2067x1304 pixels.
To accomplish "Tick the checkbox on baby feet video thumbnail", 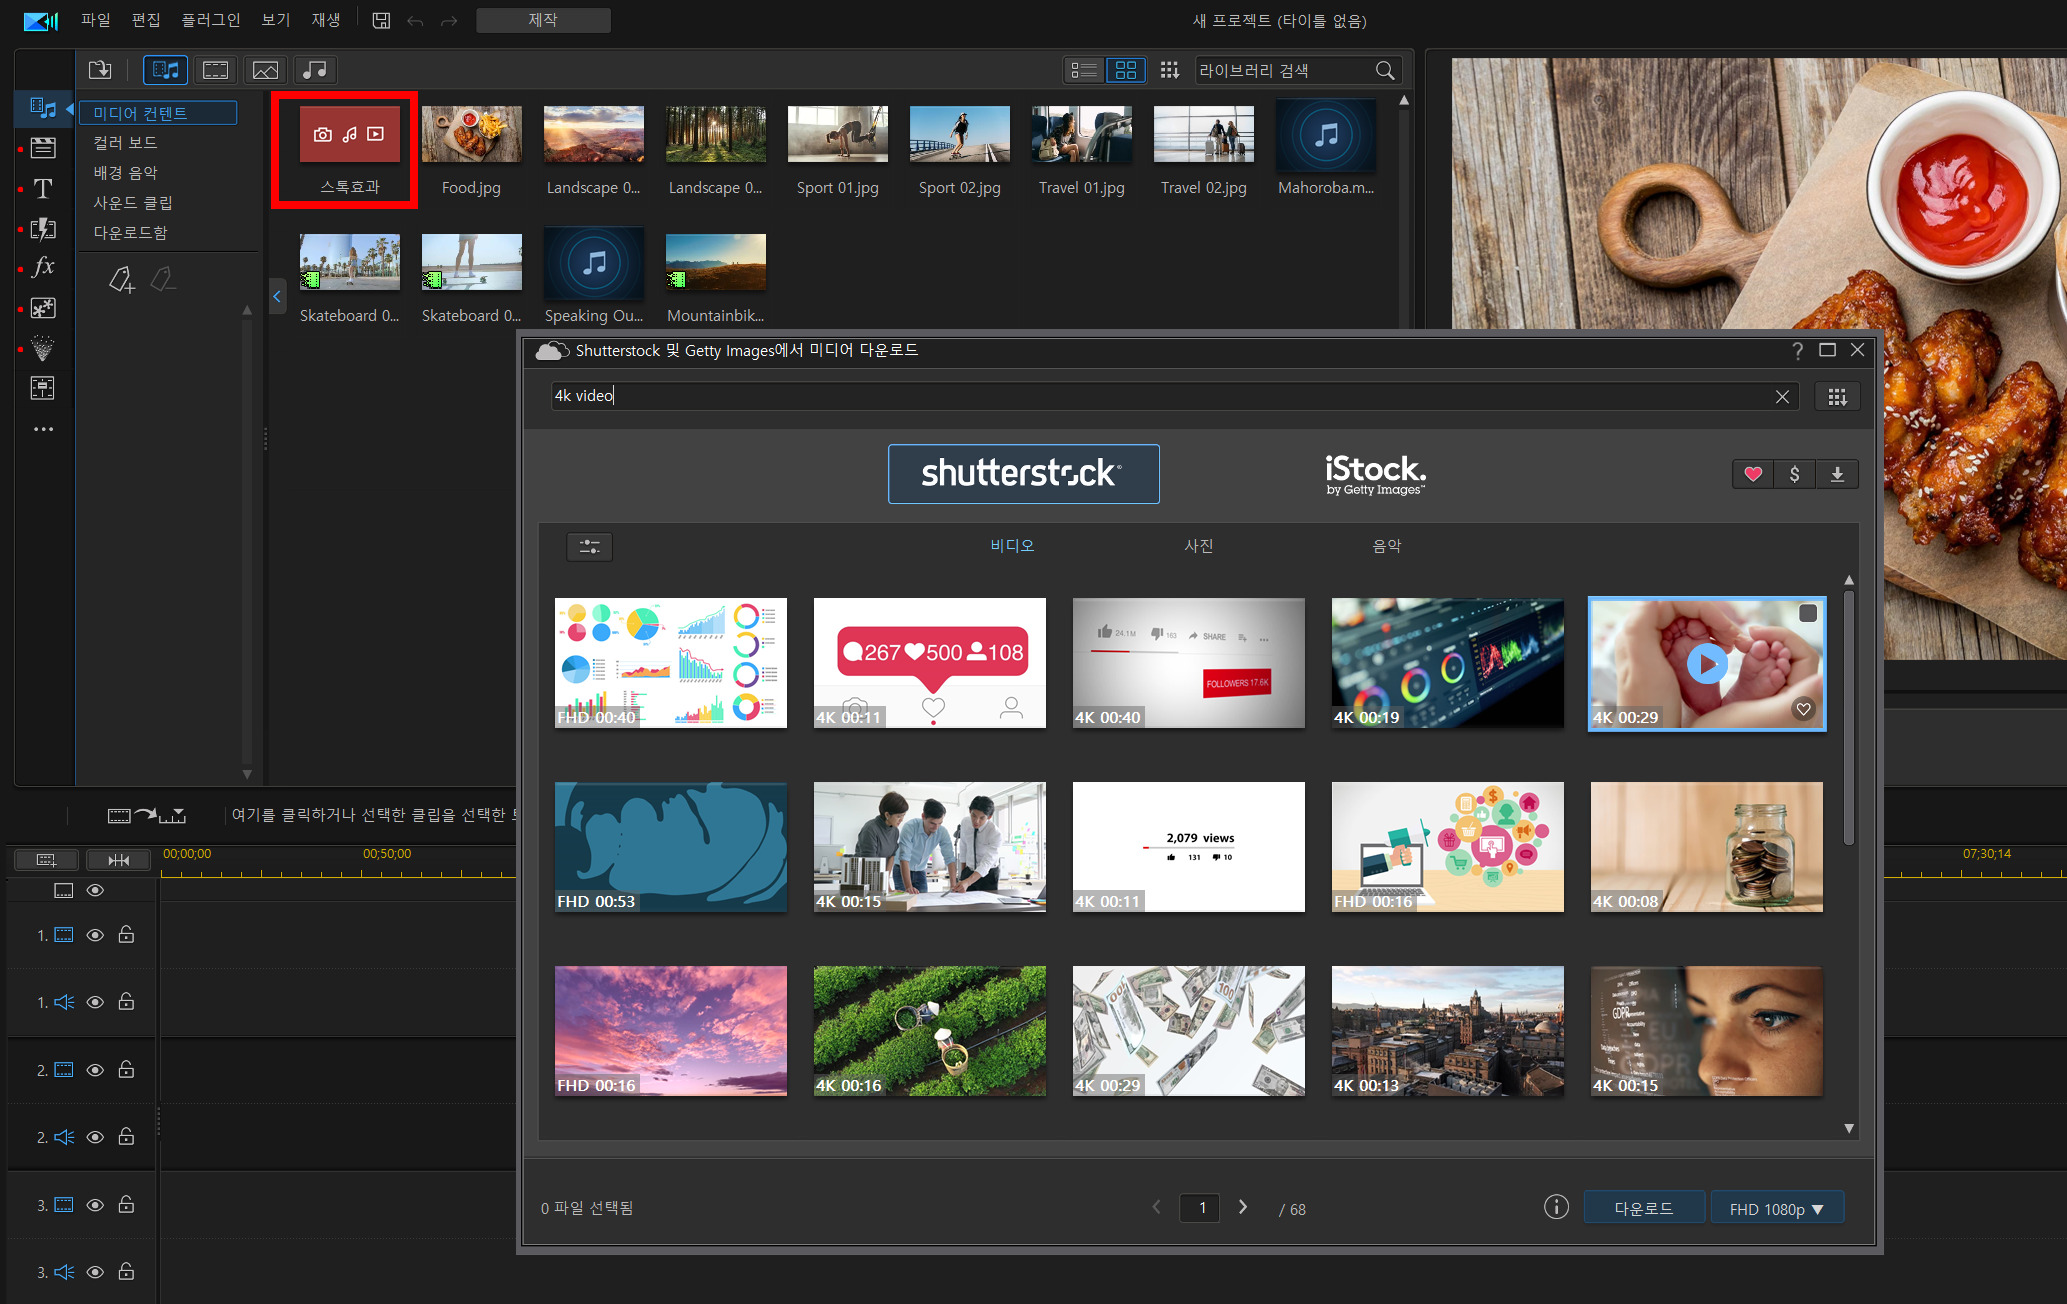I will pyautogui.click(x=1807, y=614).
